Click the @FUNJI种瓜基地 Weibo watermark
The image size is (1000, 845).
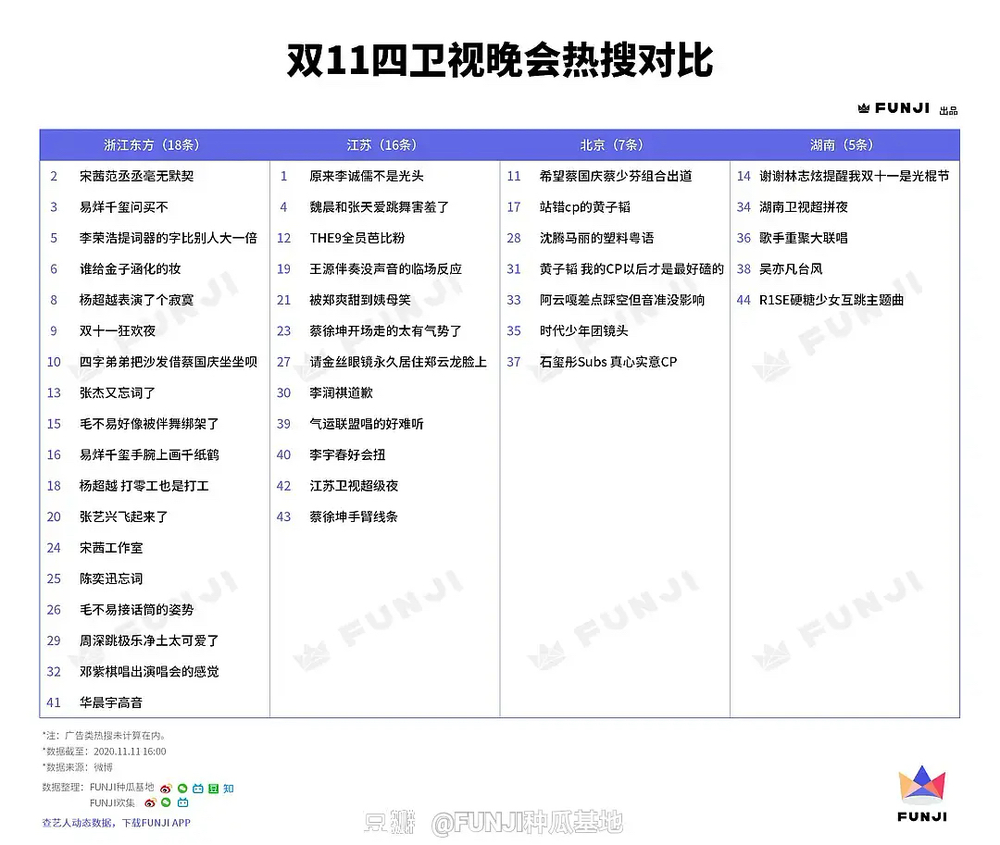tap(527, 822)
